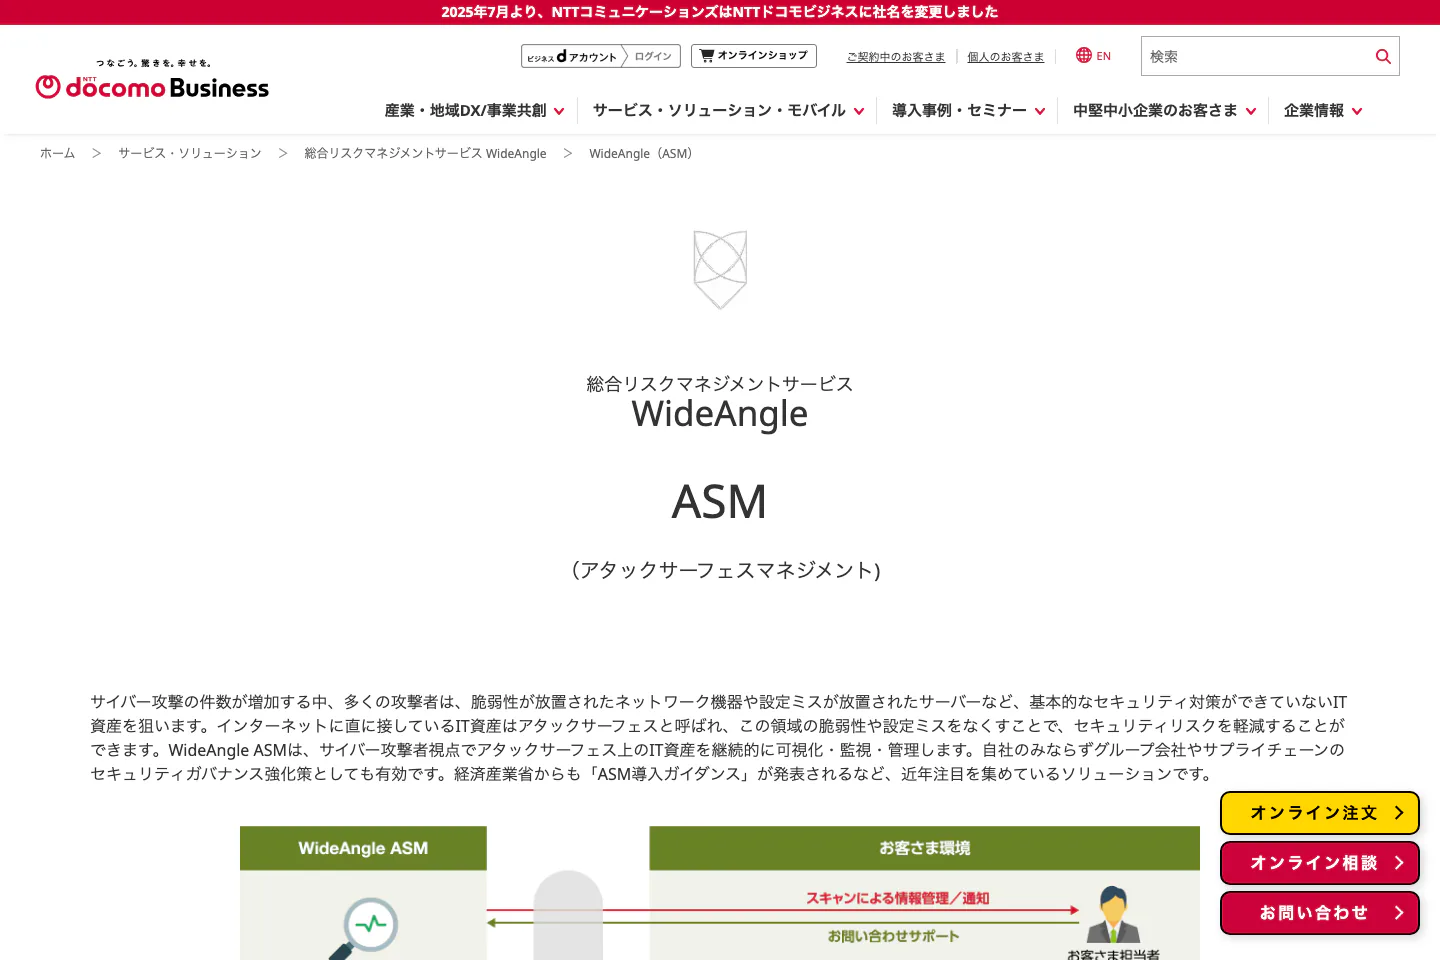Open the 中堅中小企業のお客さま menu
This screenshot has height=960, width=1440.
tap(1163, 111)
